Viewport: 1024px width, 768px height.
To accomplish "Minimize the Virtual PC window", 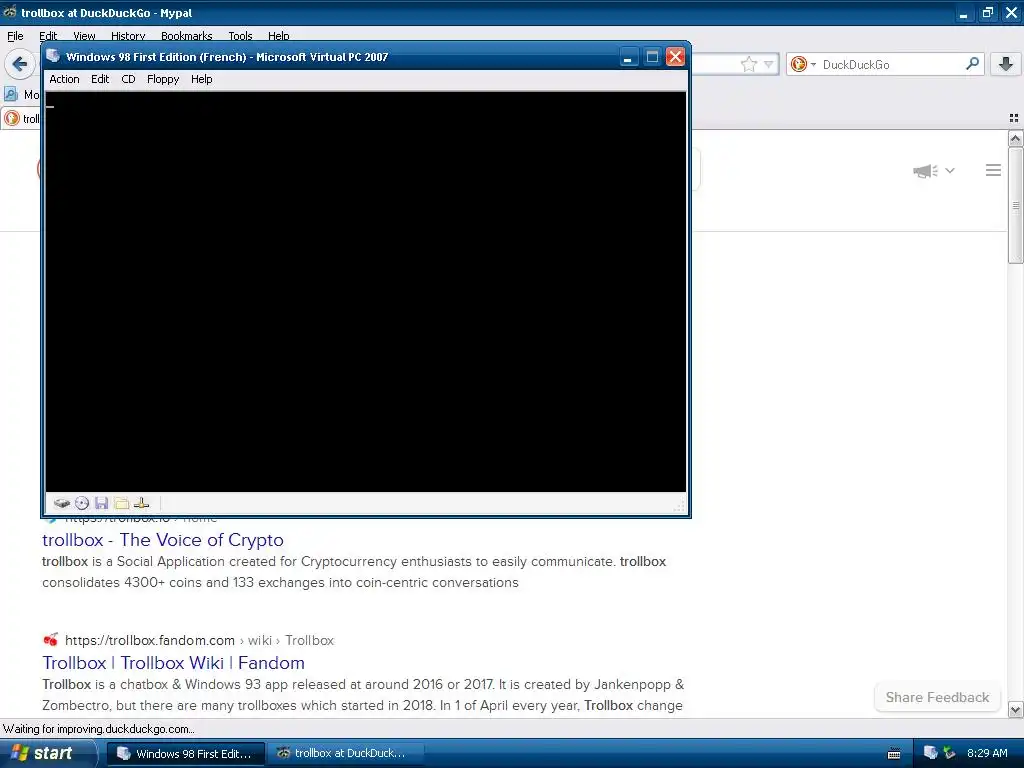I will (628, 57).
